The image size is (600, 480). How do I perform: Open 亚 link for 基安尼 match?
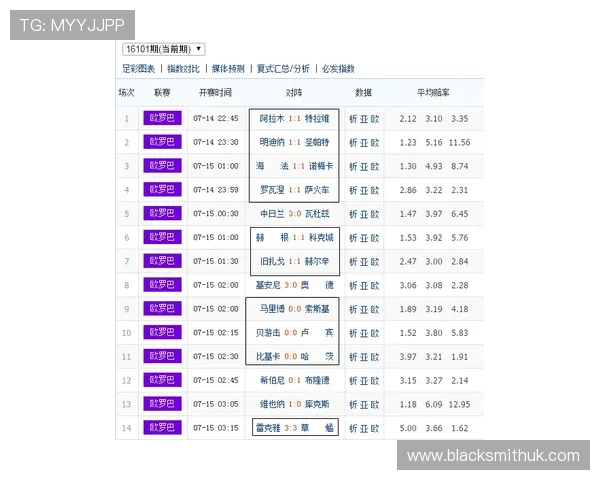364,286
